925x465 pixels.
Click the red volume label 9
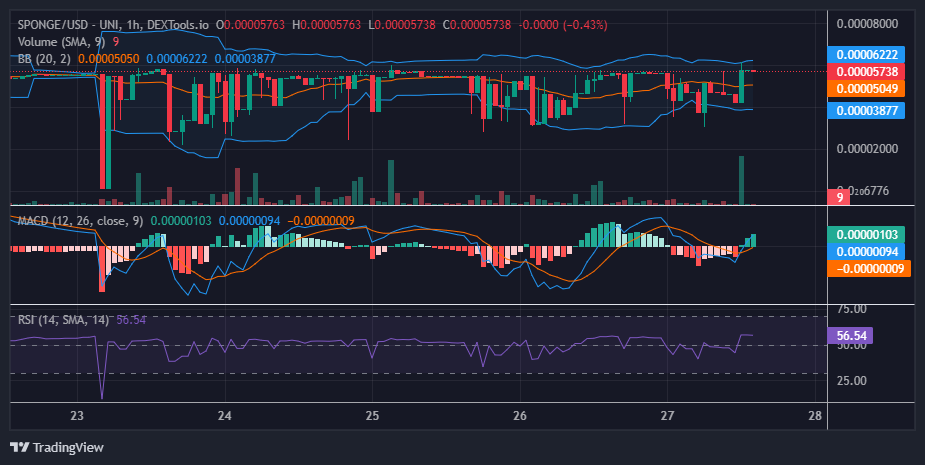coord(839,197)
